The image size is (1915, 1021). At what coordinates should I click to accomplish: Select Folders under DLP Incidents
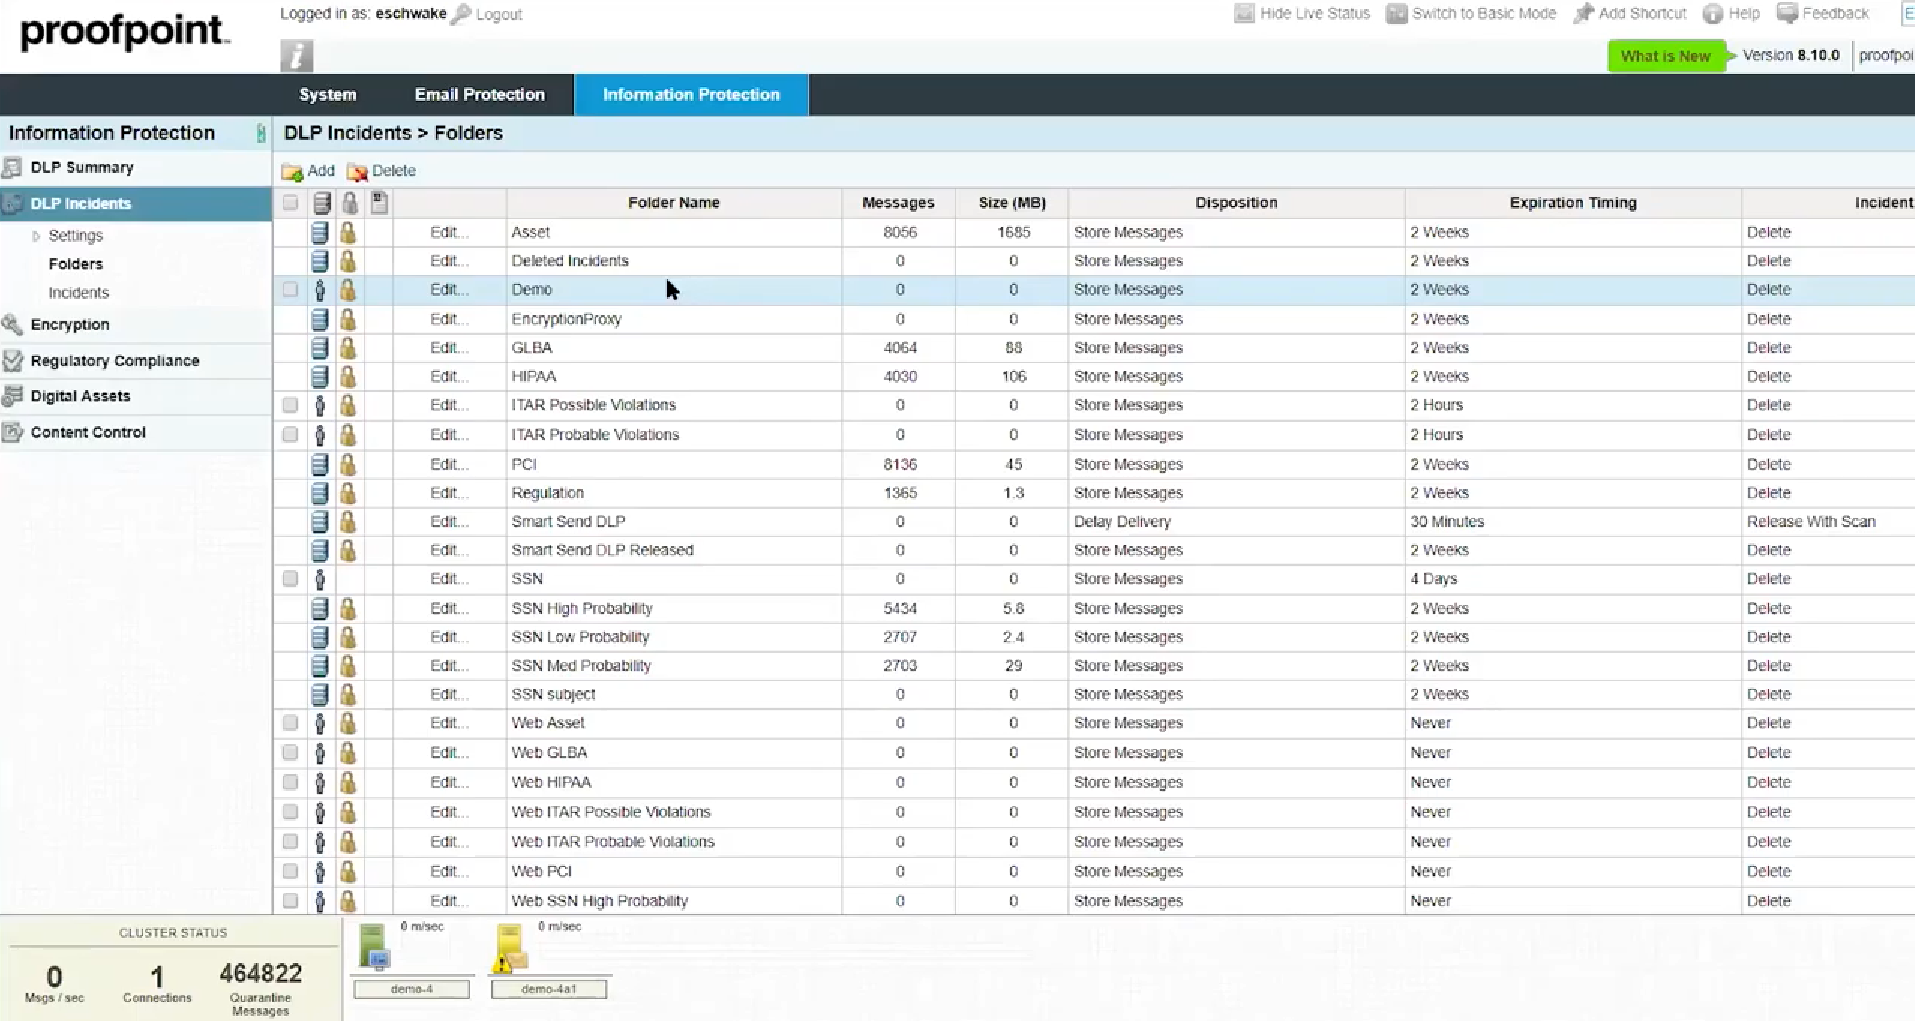(76, 264)
